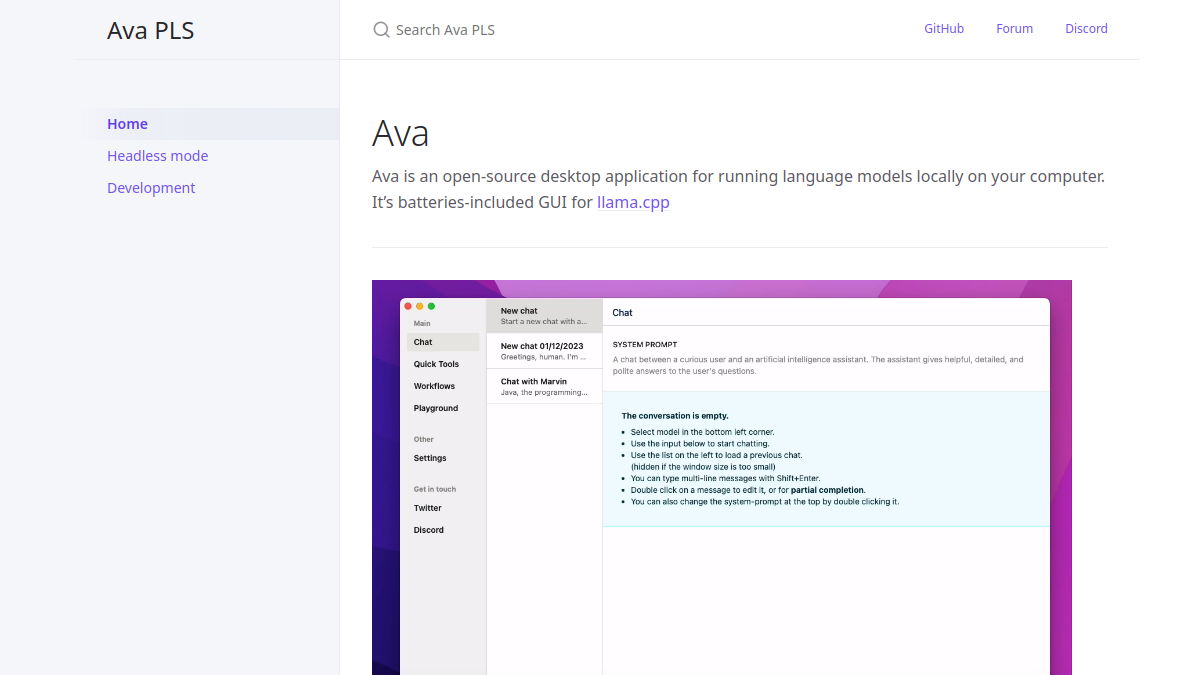Click the Ava page heading
The width and height of the screenshot is (1200, 675).
coord(401,133)
